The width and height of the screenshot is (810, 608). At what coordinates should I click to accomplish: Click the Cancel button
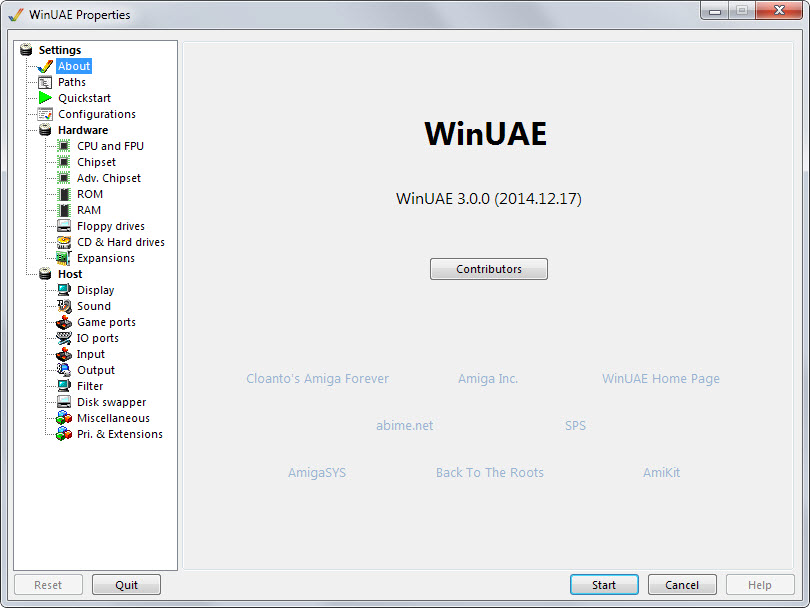tap(682, 585)
